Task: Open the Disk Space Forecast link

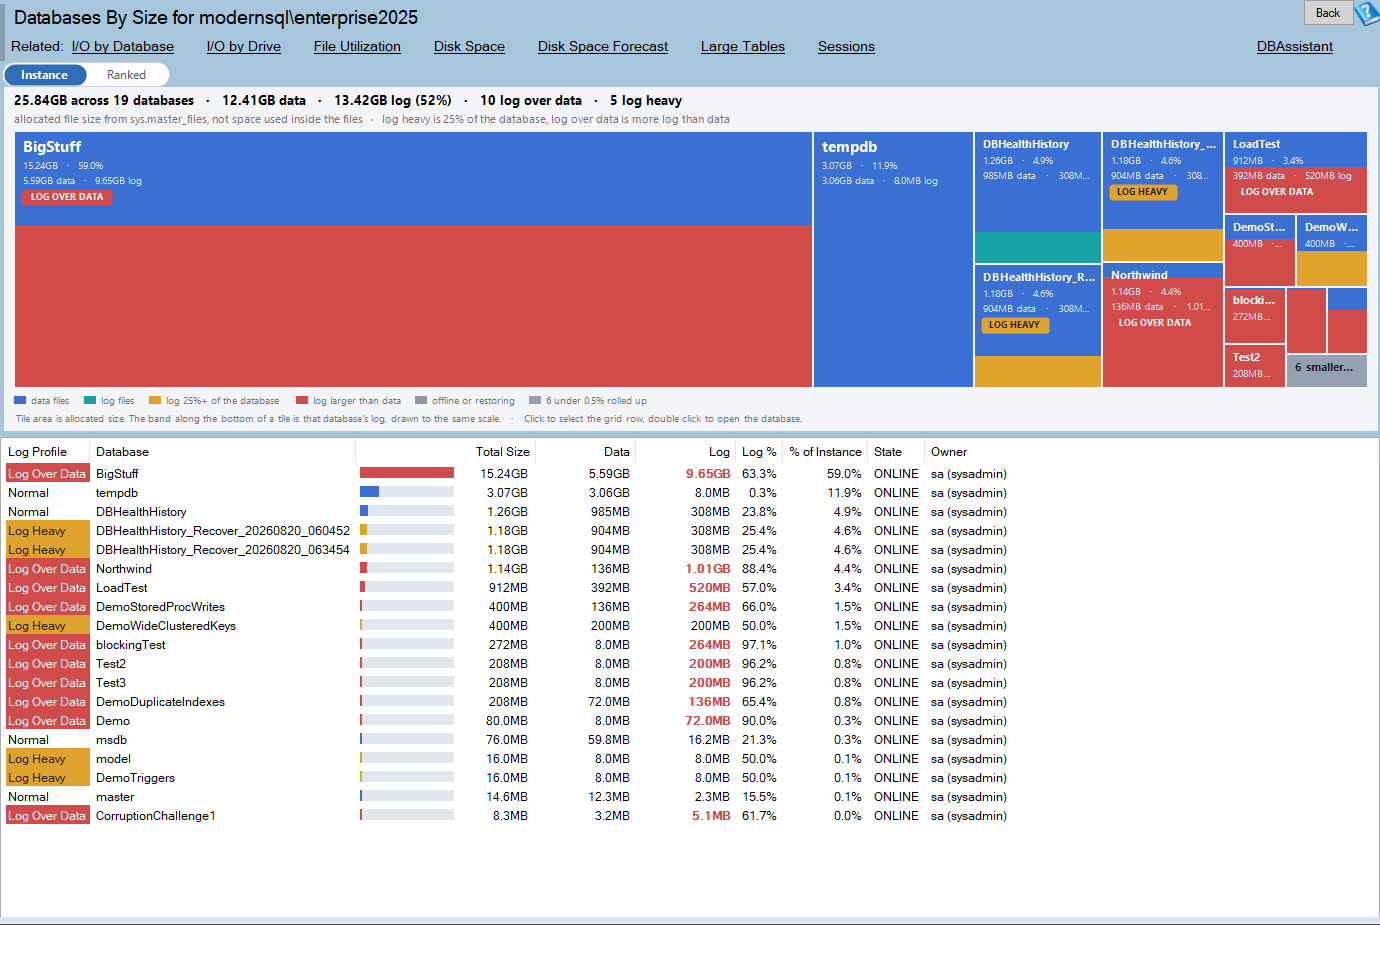Action: [603, 46]
